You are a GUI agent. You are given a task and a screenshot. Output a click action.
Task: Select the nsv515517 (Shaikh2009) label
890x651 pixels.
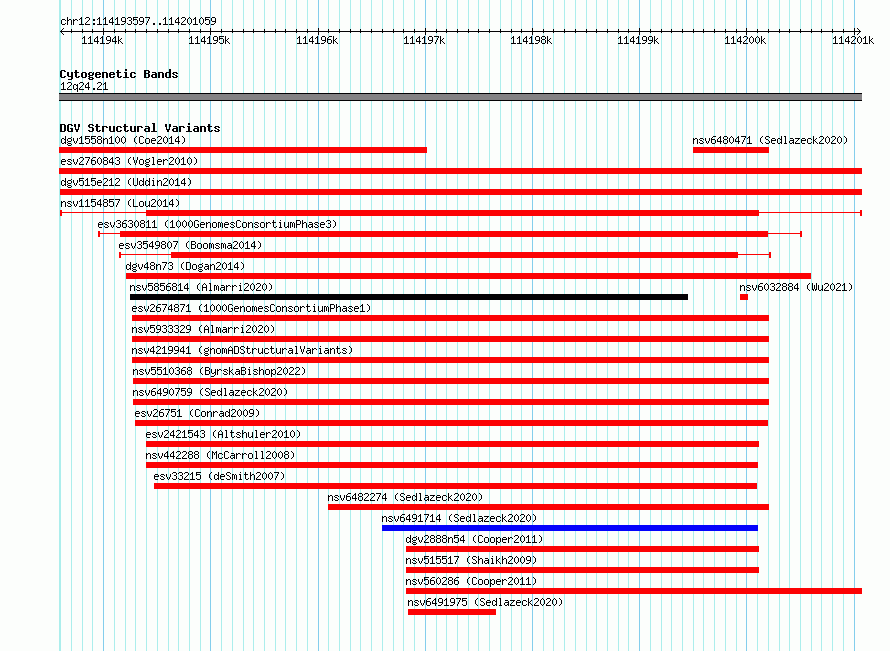point(471,560)
